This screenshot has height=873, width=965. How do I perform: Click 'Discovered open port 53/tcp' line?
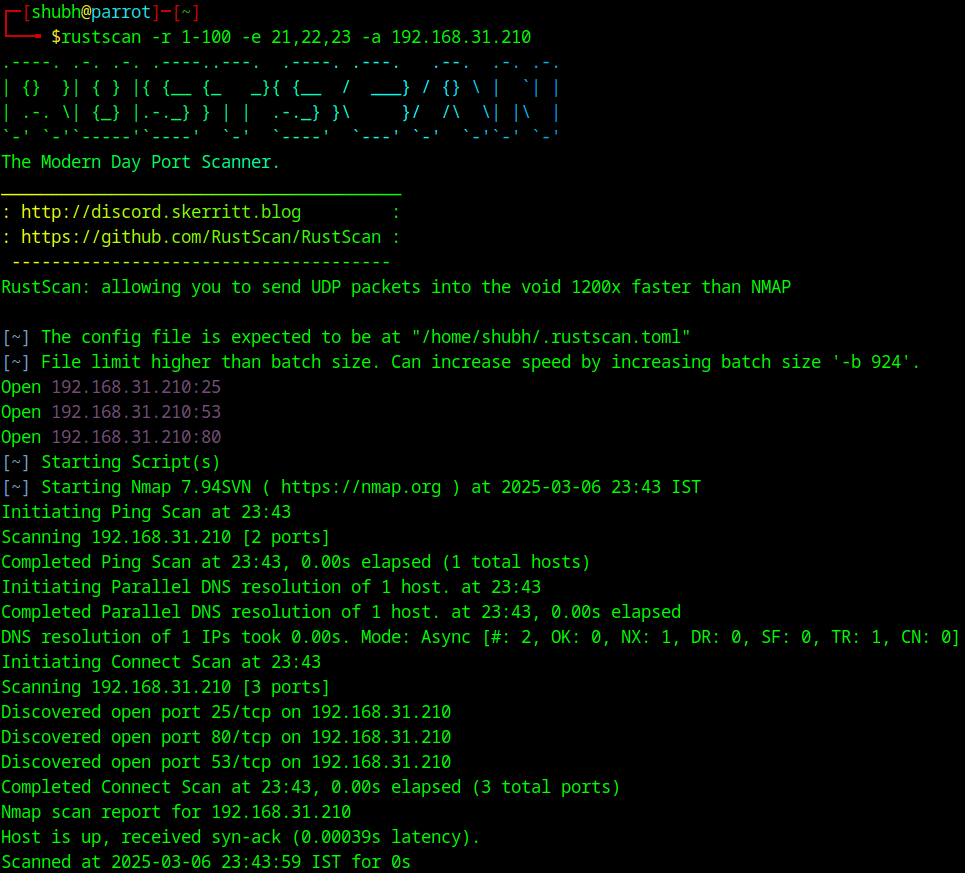tap(226, 762)
